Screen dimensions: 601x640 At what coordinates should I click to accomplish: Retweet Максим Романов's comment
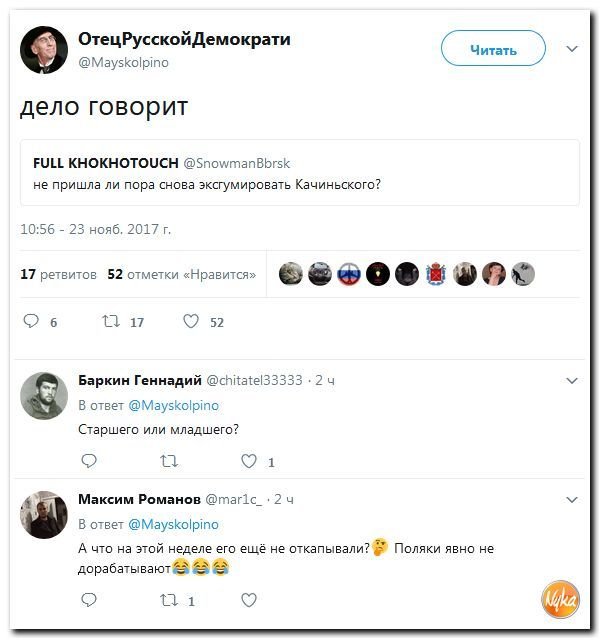[x=169, y=600]
